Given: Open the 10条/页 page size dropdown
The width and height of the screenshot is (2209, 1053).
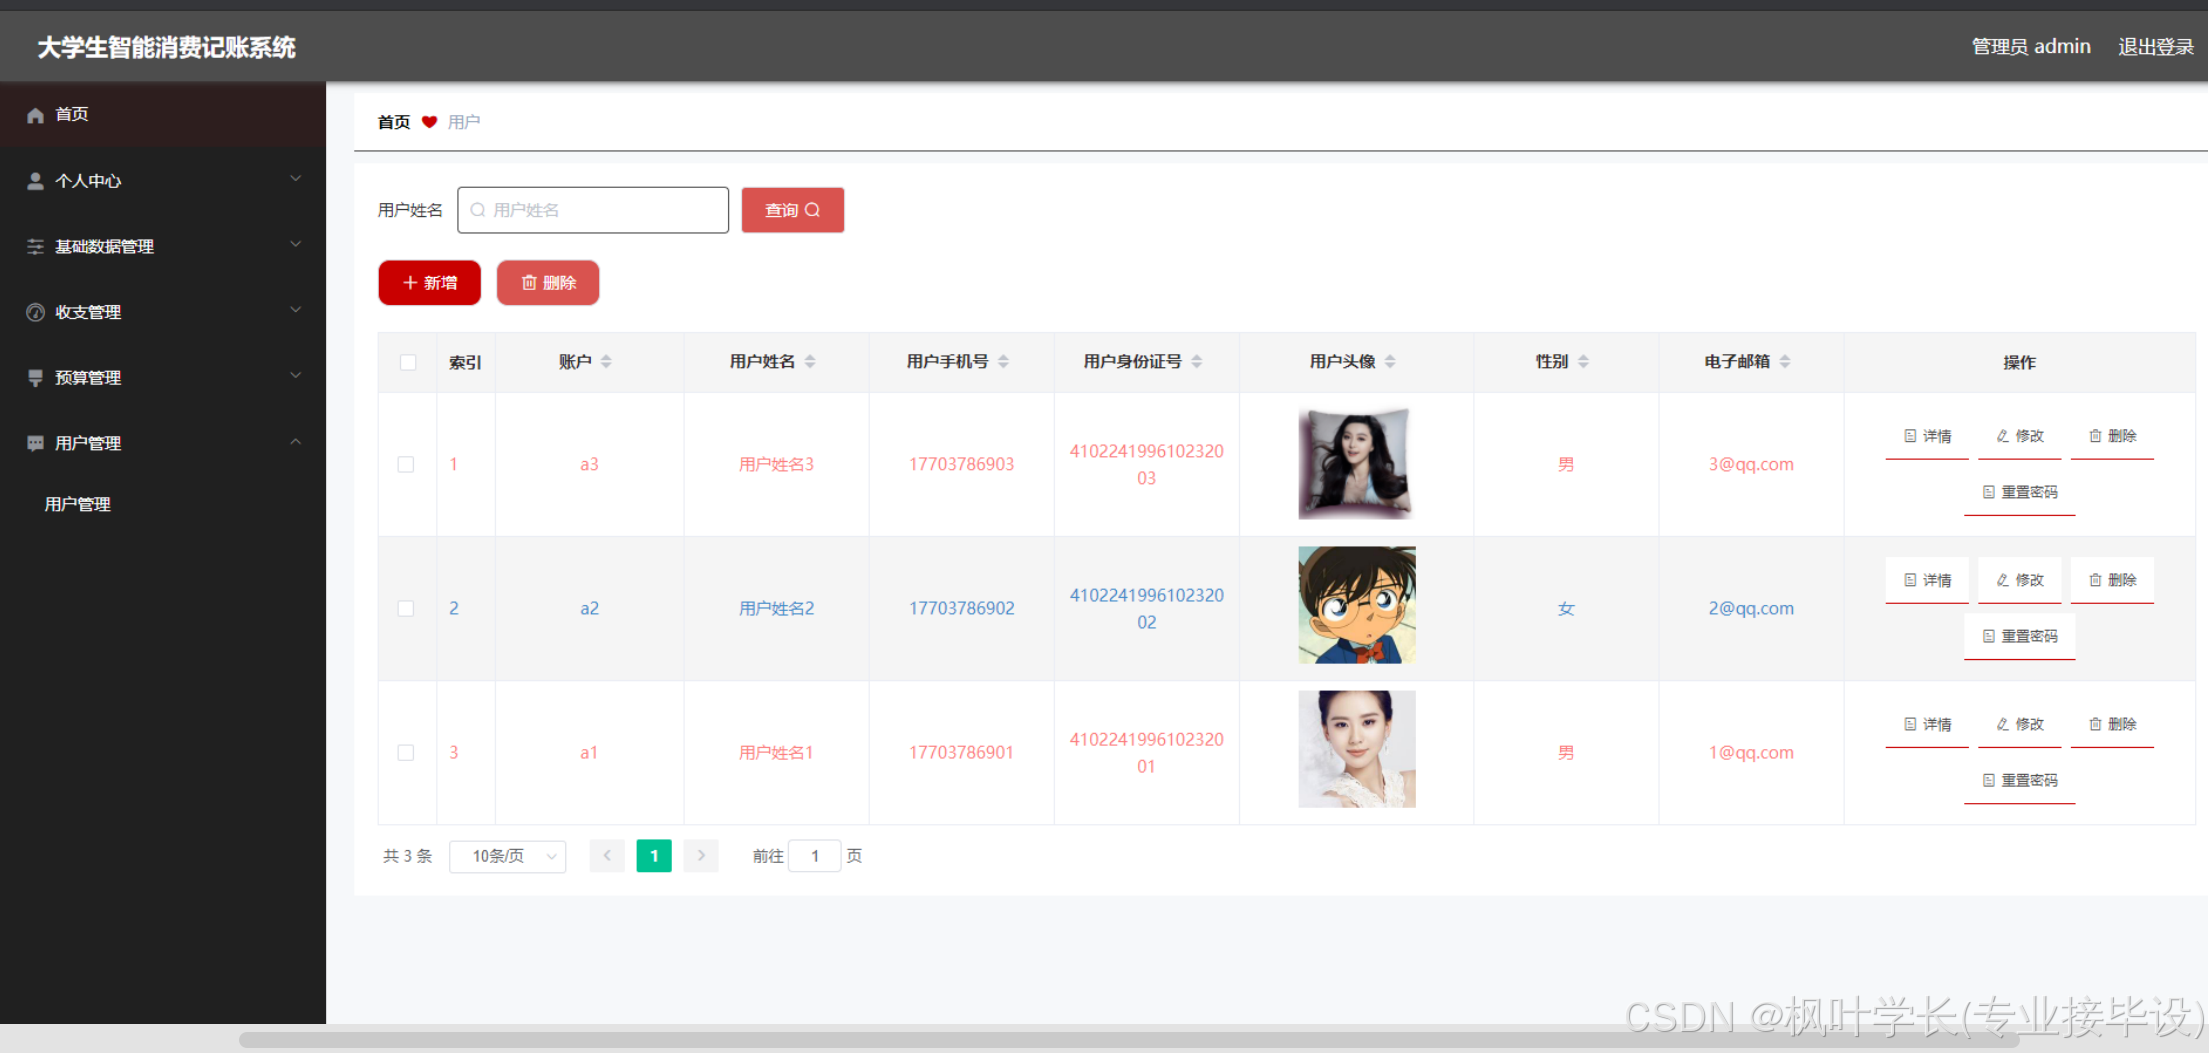Looking at the screenshot, I should 508,856.
